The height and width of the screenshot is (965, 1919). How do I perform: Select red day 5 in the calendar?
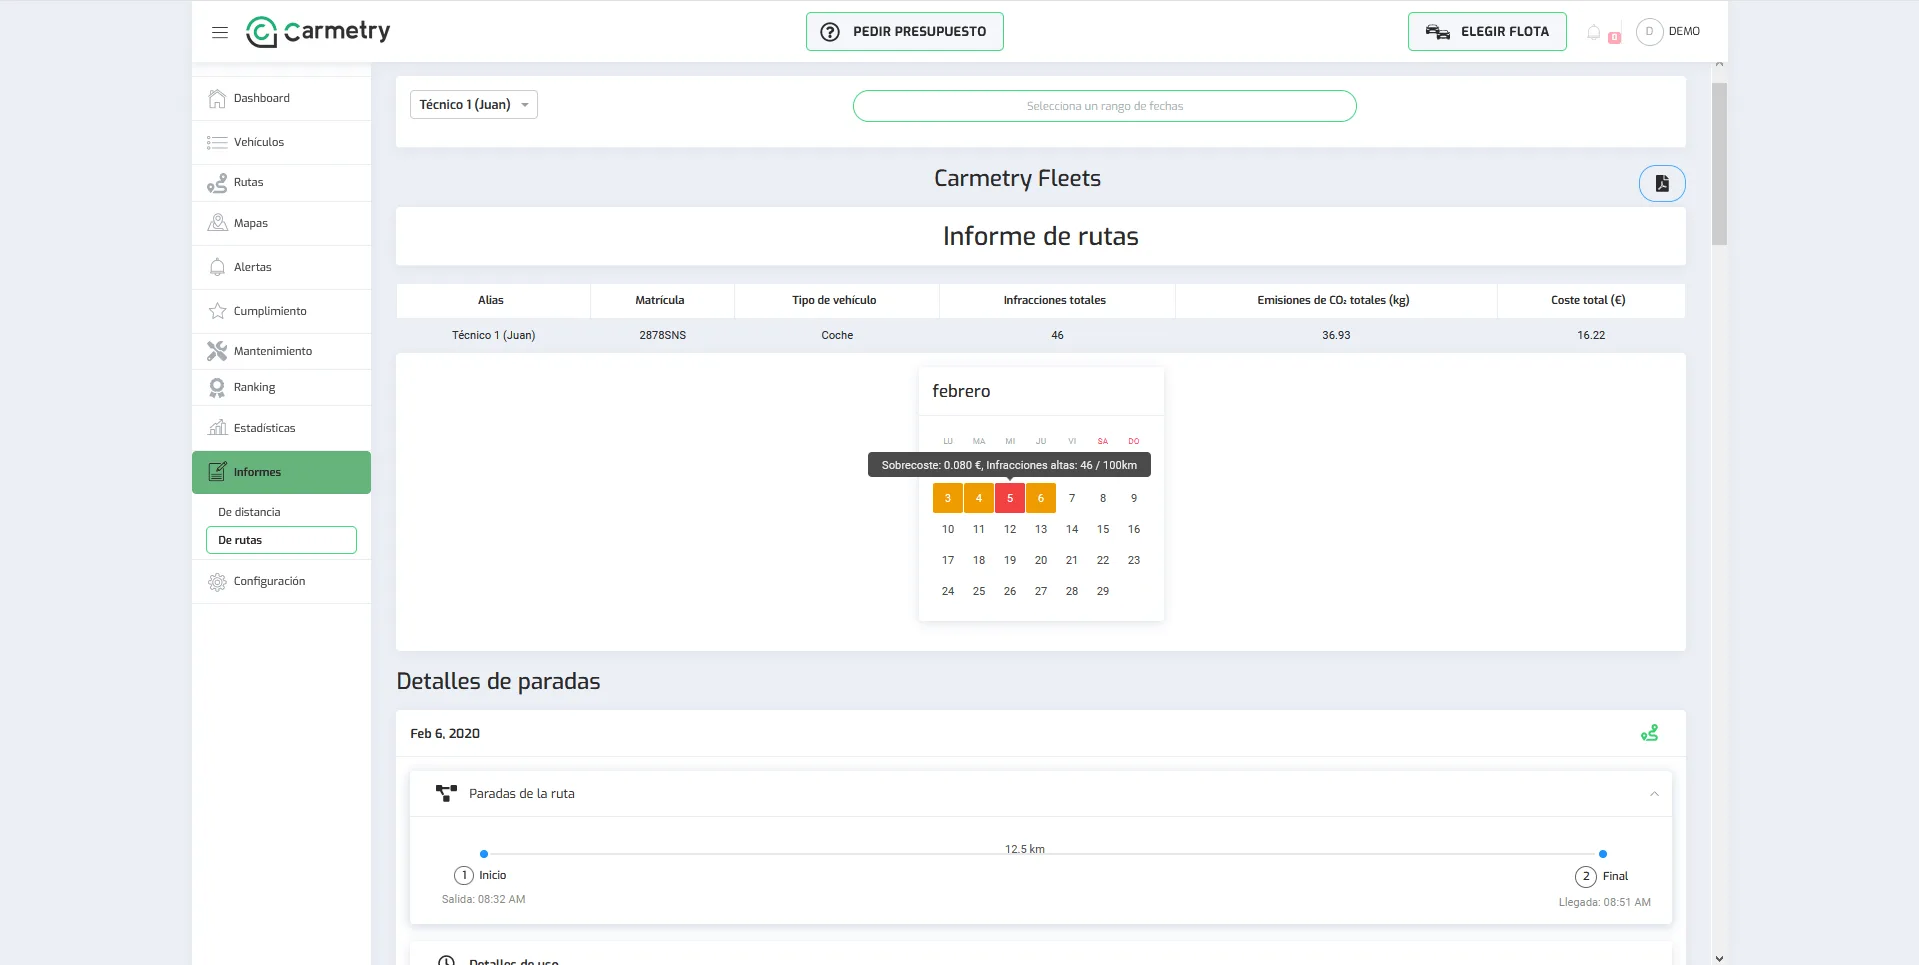pos(1010,498)
